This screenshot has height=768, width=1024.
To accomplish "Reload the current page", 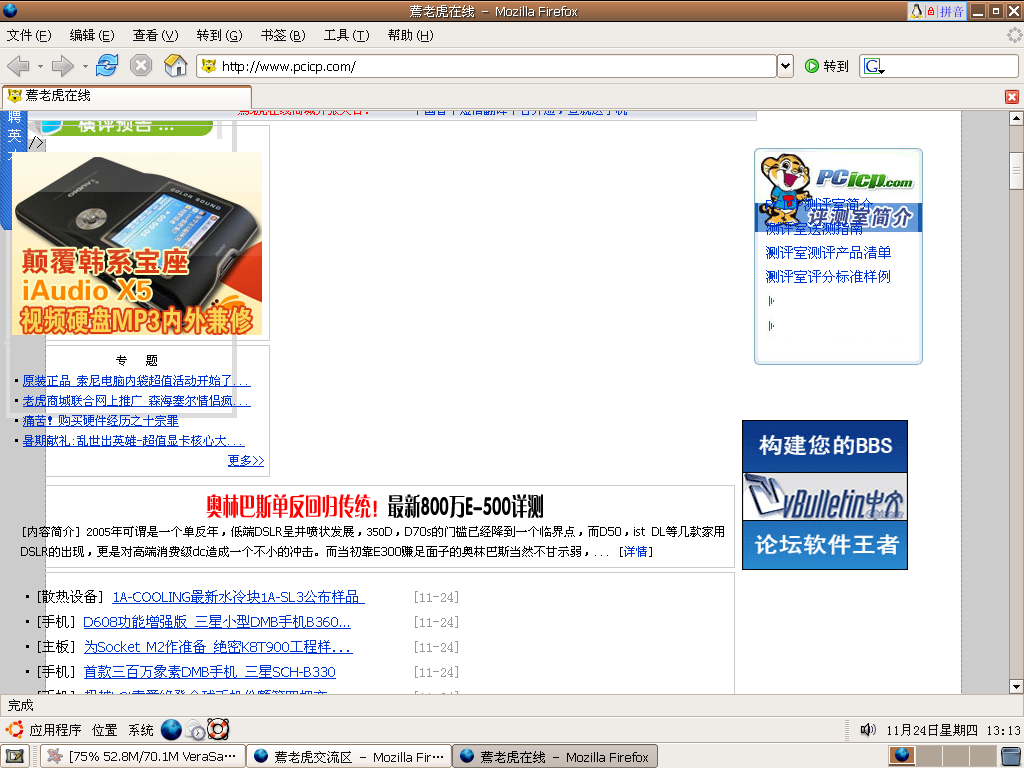I will [x=106, y=65].
